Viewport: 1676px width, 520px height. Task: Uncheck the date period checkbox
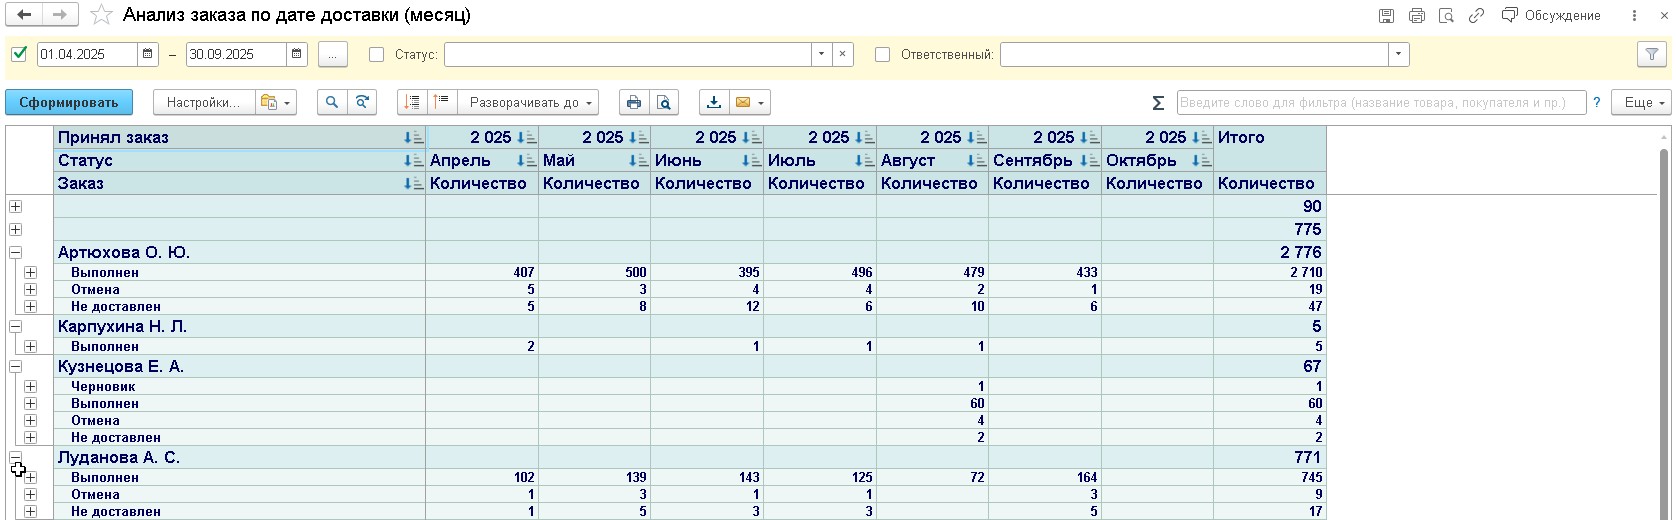(x=19, y=54)
